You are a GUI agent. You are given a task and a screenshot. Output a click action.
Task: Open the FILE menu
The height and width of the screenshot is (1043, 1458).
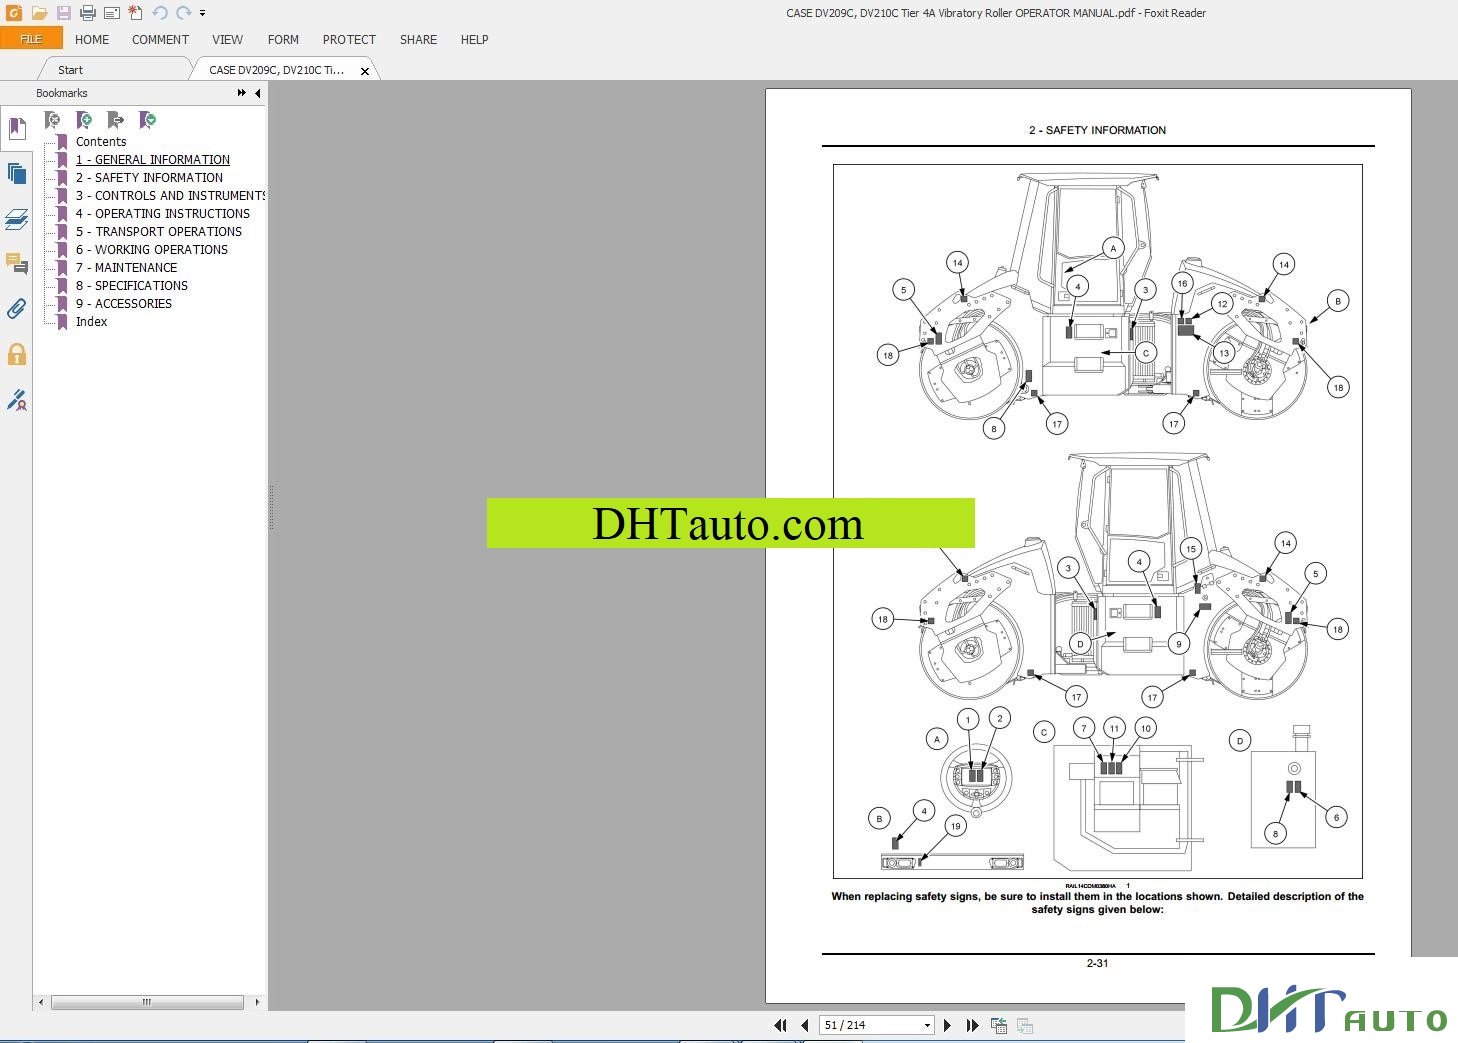click(x=31, y=38)
